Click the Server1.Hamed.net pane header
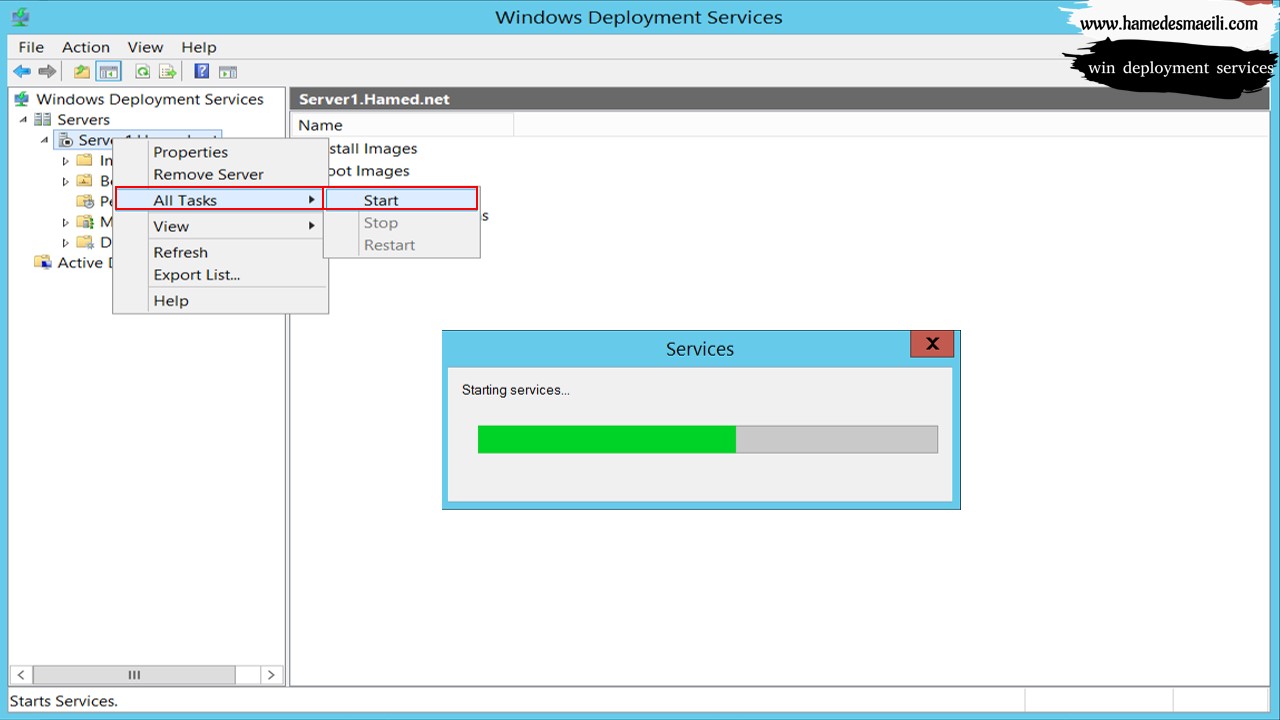The height and width of the screenshot is (720, 1280). click(780, 99)
